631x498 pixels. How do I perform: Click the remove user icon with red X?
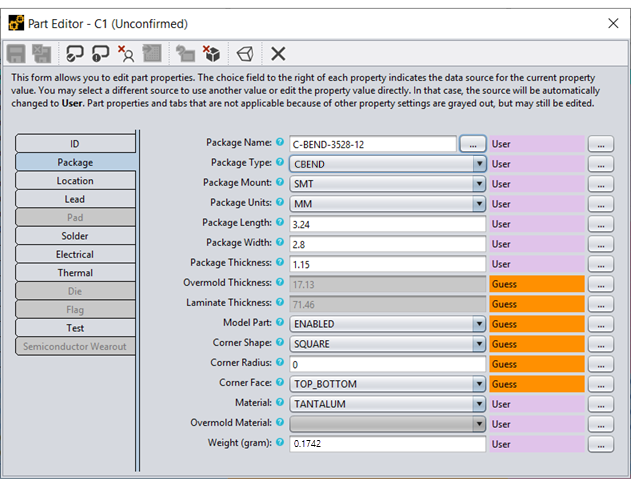tap(126, 54)
